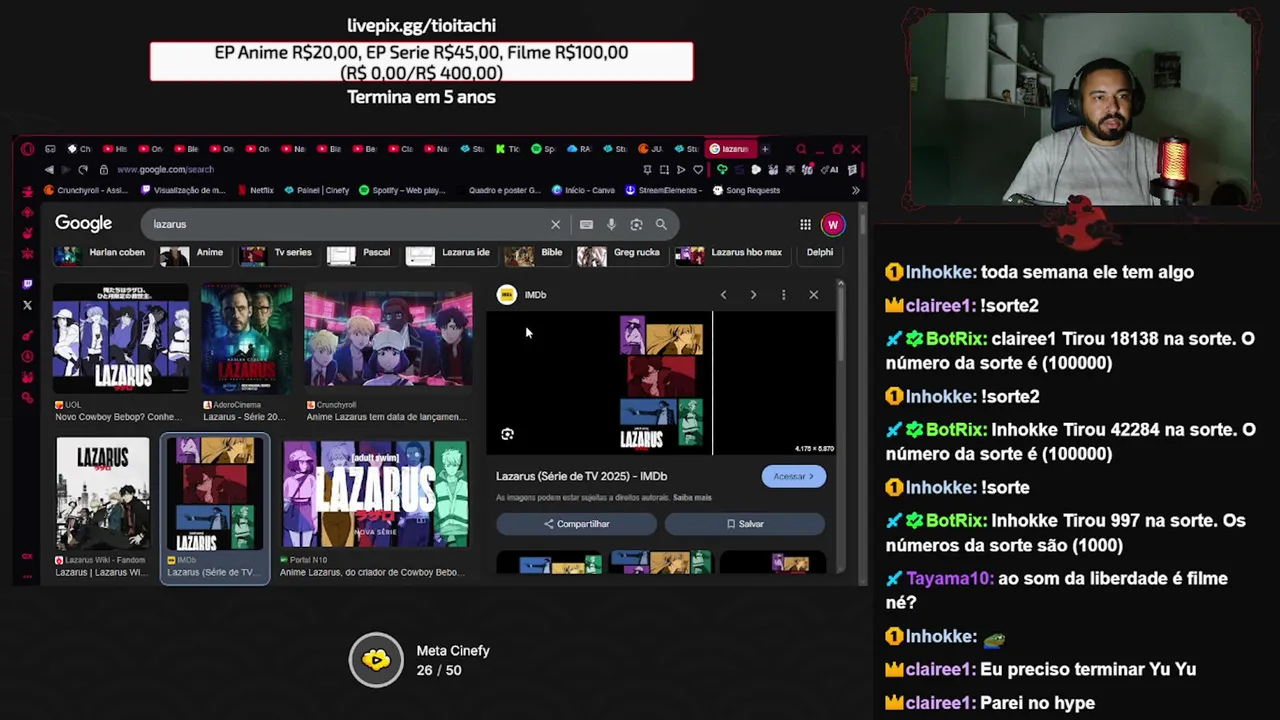Click X (Twitter) icon in browser sidebar
This screenshot has width=1280, height=720.
coord(27,305)
